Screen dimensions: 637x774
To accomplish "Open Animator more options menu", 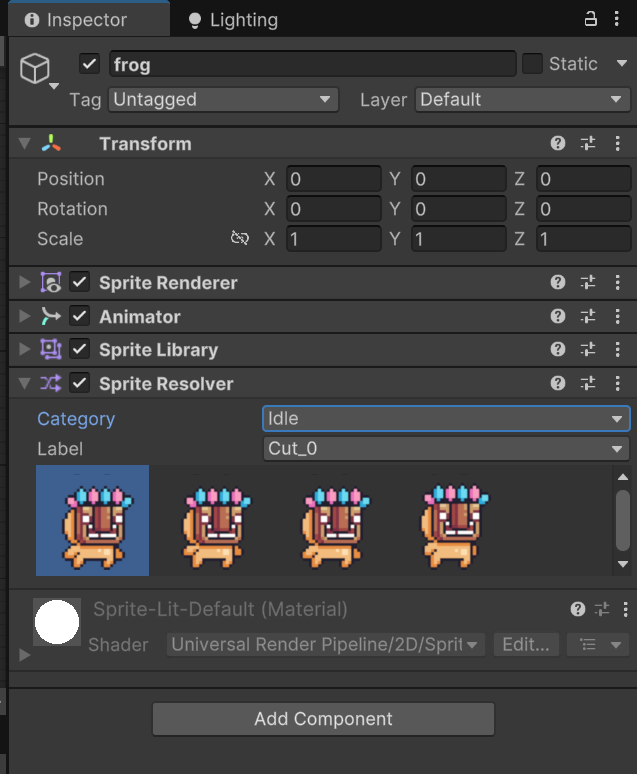I will [x=618, y=316].
